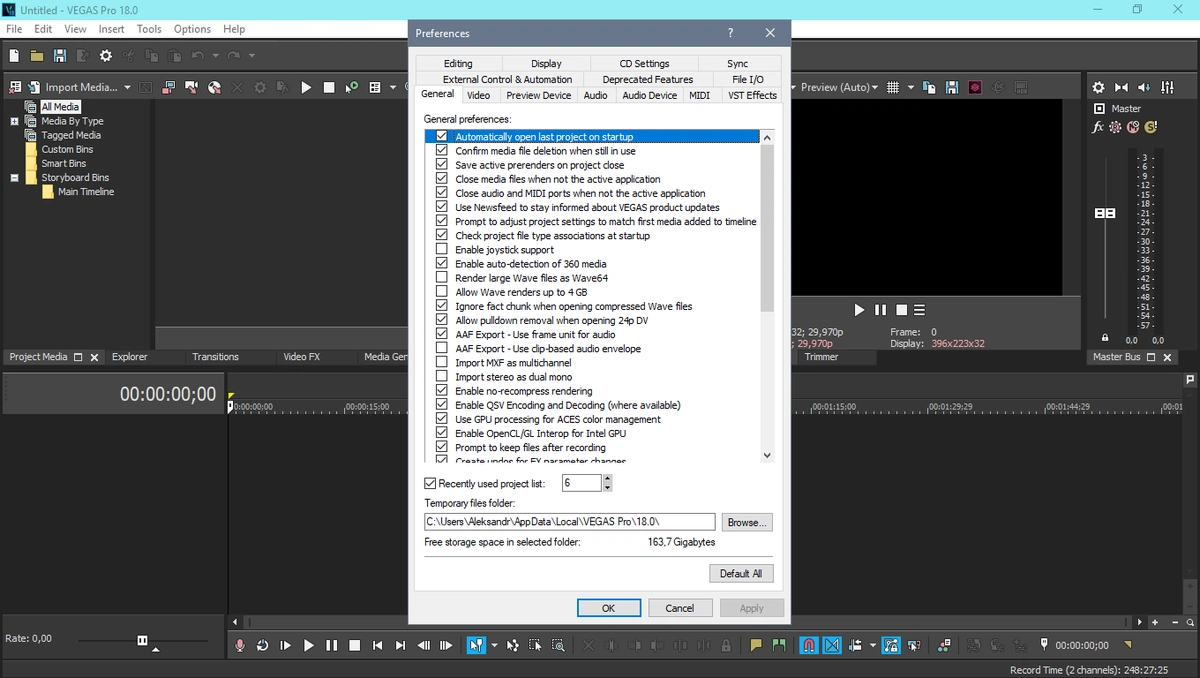The height and width of the screenshot is (678, 1200).
Task: Check Allow Wave renders up to 4 GB
Action: [442, 292]
